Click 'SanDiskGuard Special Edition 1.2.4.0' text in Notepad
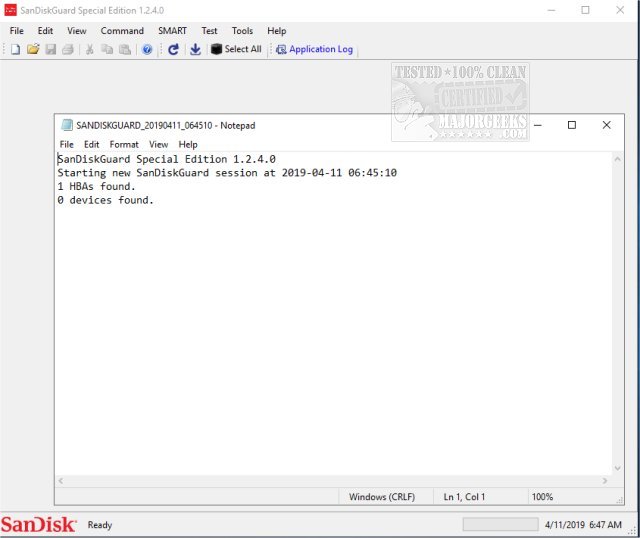The width and height of the screenshot is (640, 538). click(167, 159)
